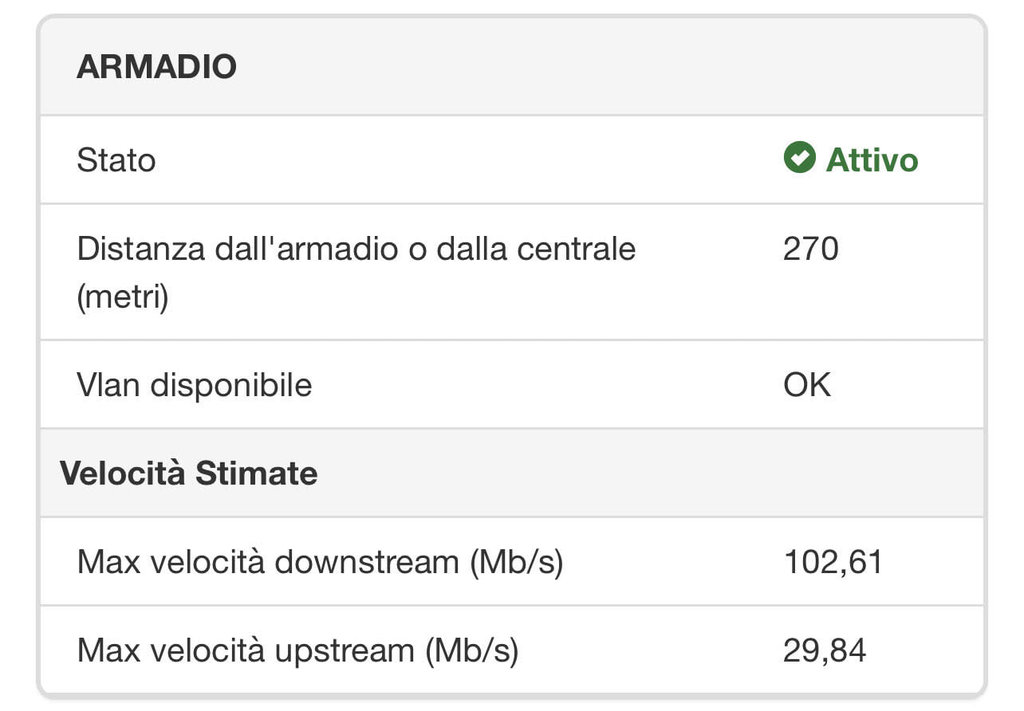1024x711 pixels.
Task: Click the Distanza dall'armadio o dalla centrale label
Action: [x=356, y=249]
